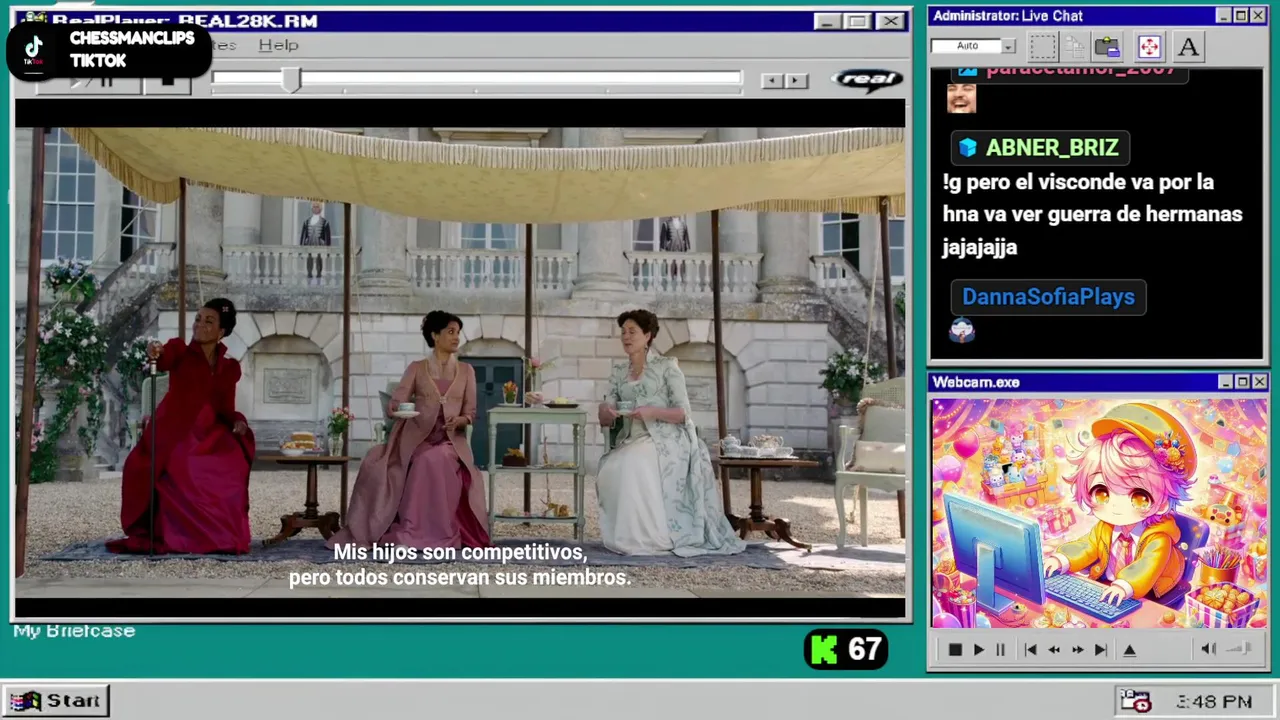The width and height of the screenshot is (1280, 720).
Task: Play the Webcam.exe stream
Action: tap(978, 650)
